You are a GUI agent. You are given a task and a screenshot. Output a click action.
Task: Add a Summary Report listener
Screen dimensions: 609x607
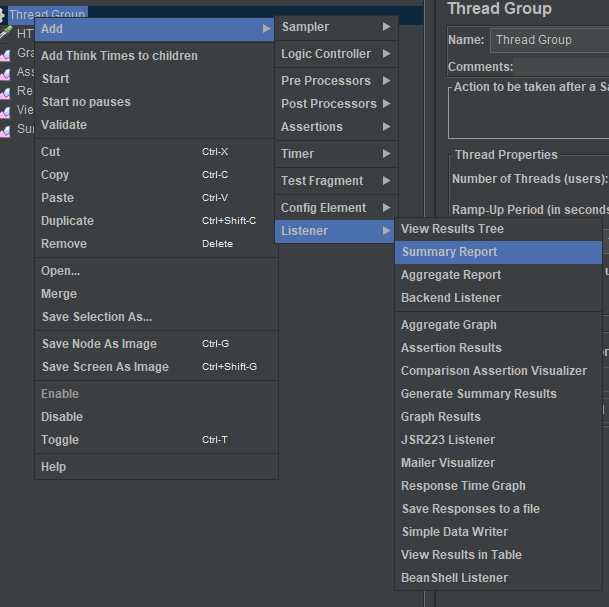pos(498,252)
